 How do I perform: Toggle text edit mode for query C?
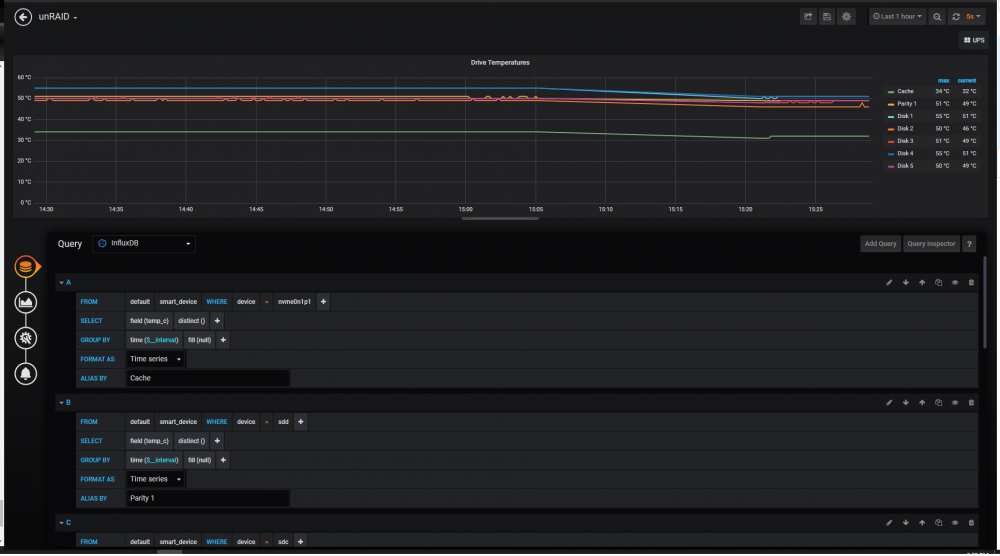click(889, 522)
